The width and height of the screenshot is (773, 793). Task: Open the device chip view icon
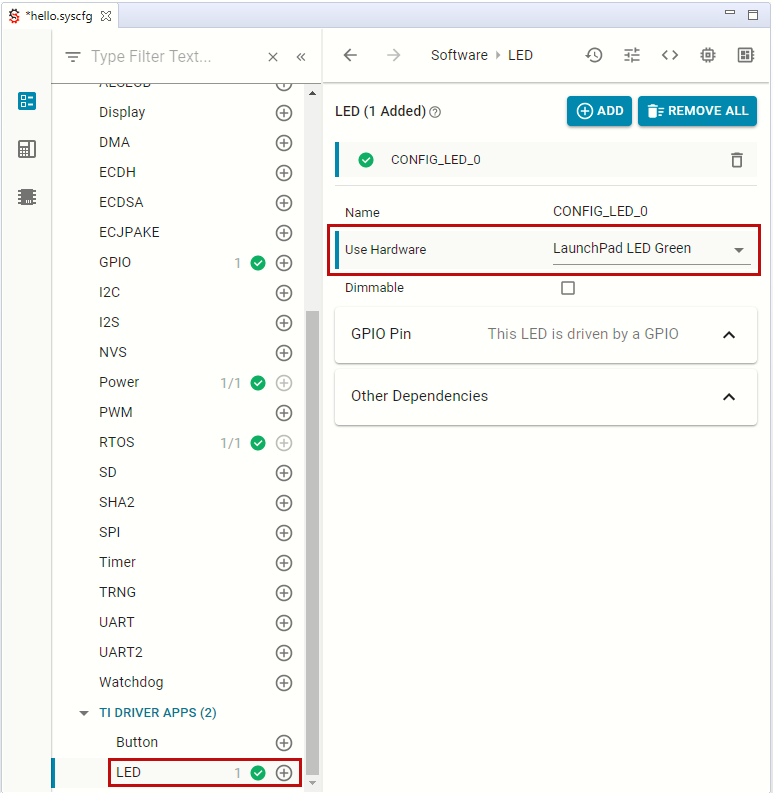click(708, 55)
